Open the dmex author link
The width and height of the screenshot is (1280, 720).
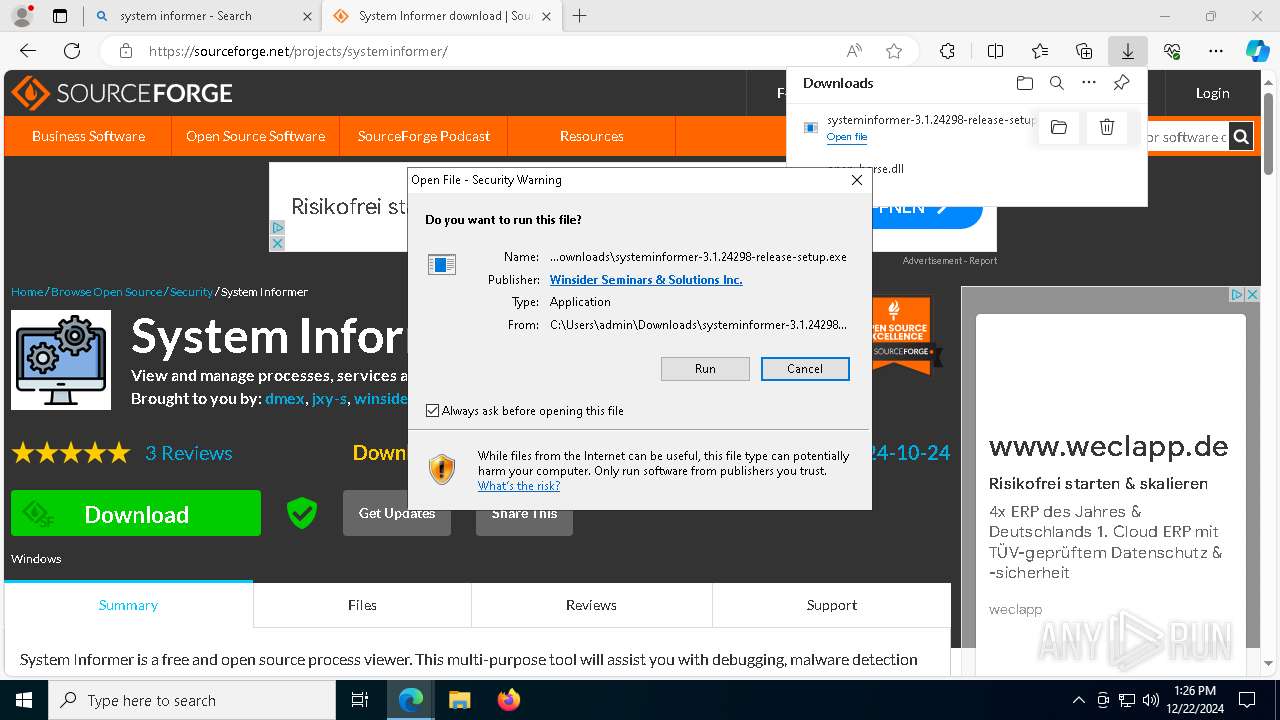[x=284, y=398]
